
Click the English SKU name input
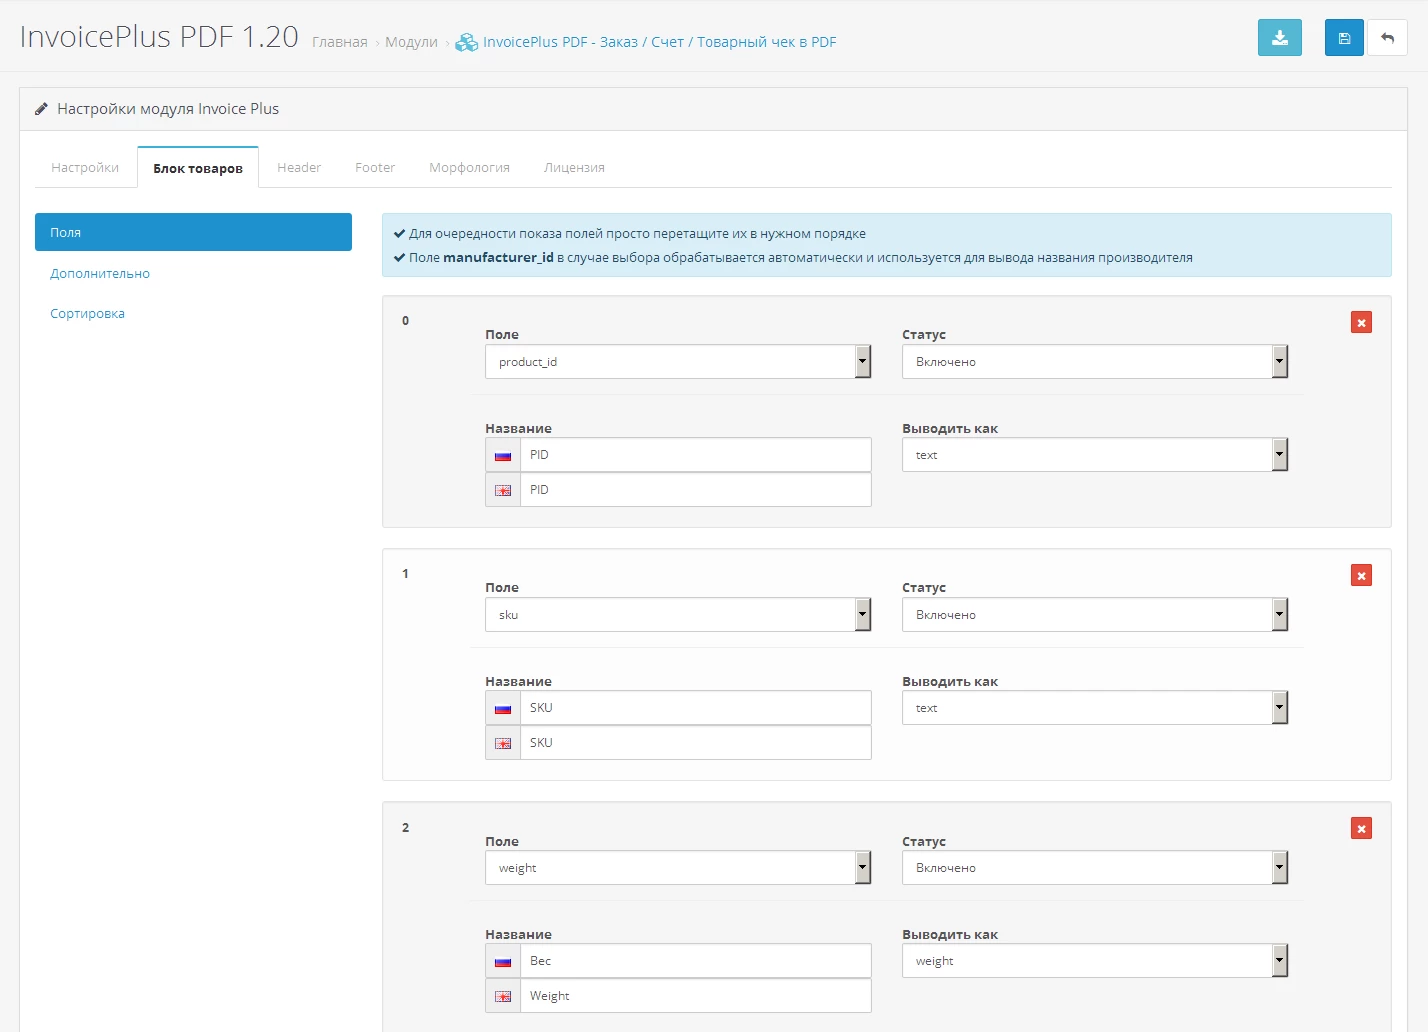(696, 743)
